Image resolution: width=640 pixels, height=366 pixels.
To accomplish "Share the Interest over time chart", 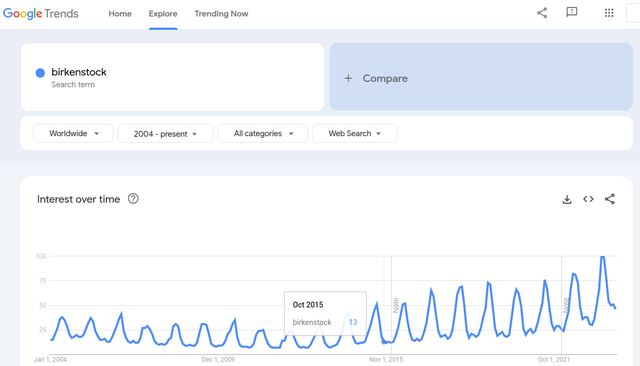I will (x=610, y=199).
